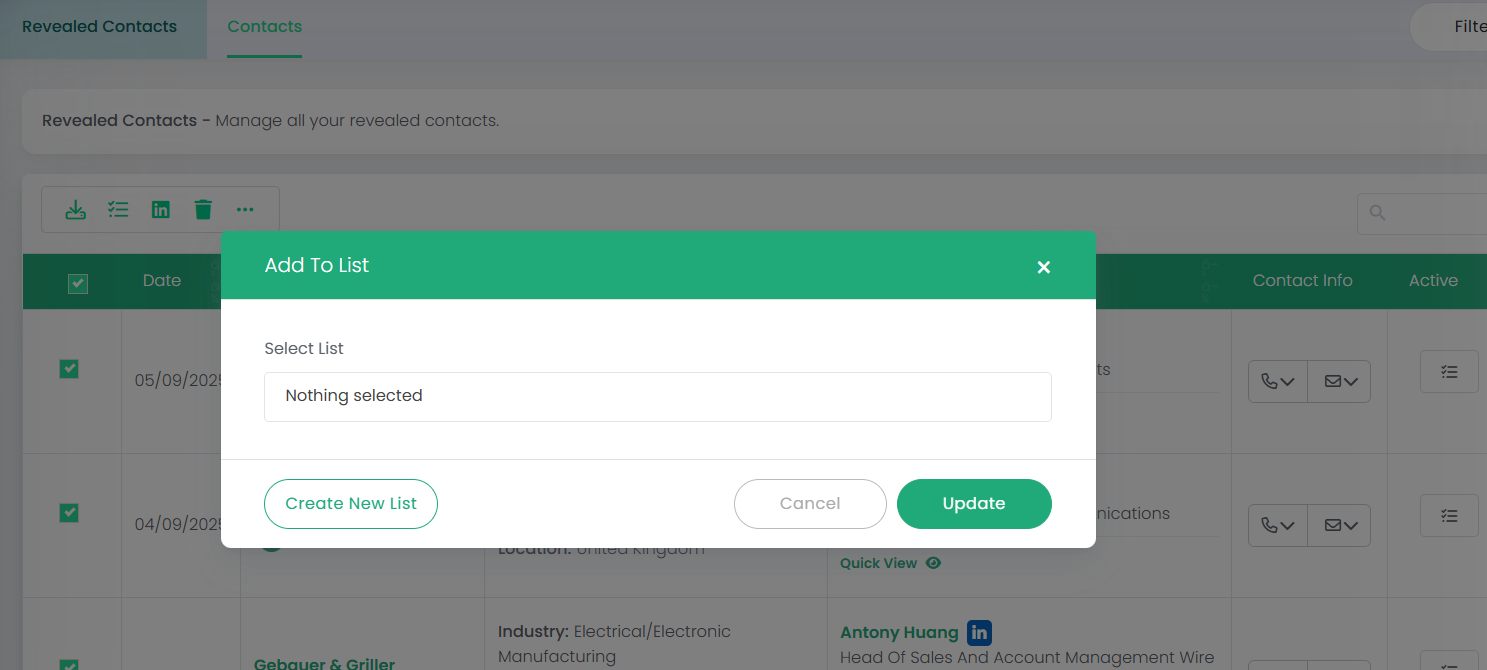
Task: Click the Create New List button
Action: click(x=350, y=504)
